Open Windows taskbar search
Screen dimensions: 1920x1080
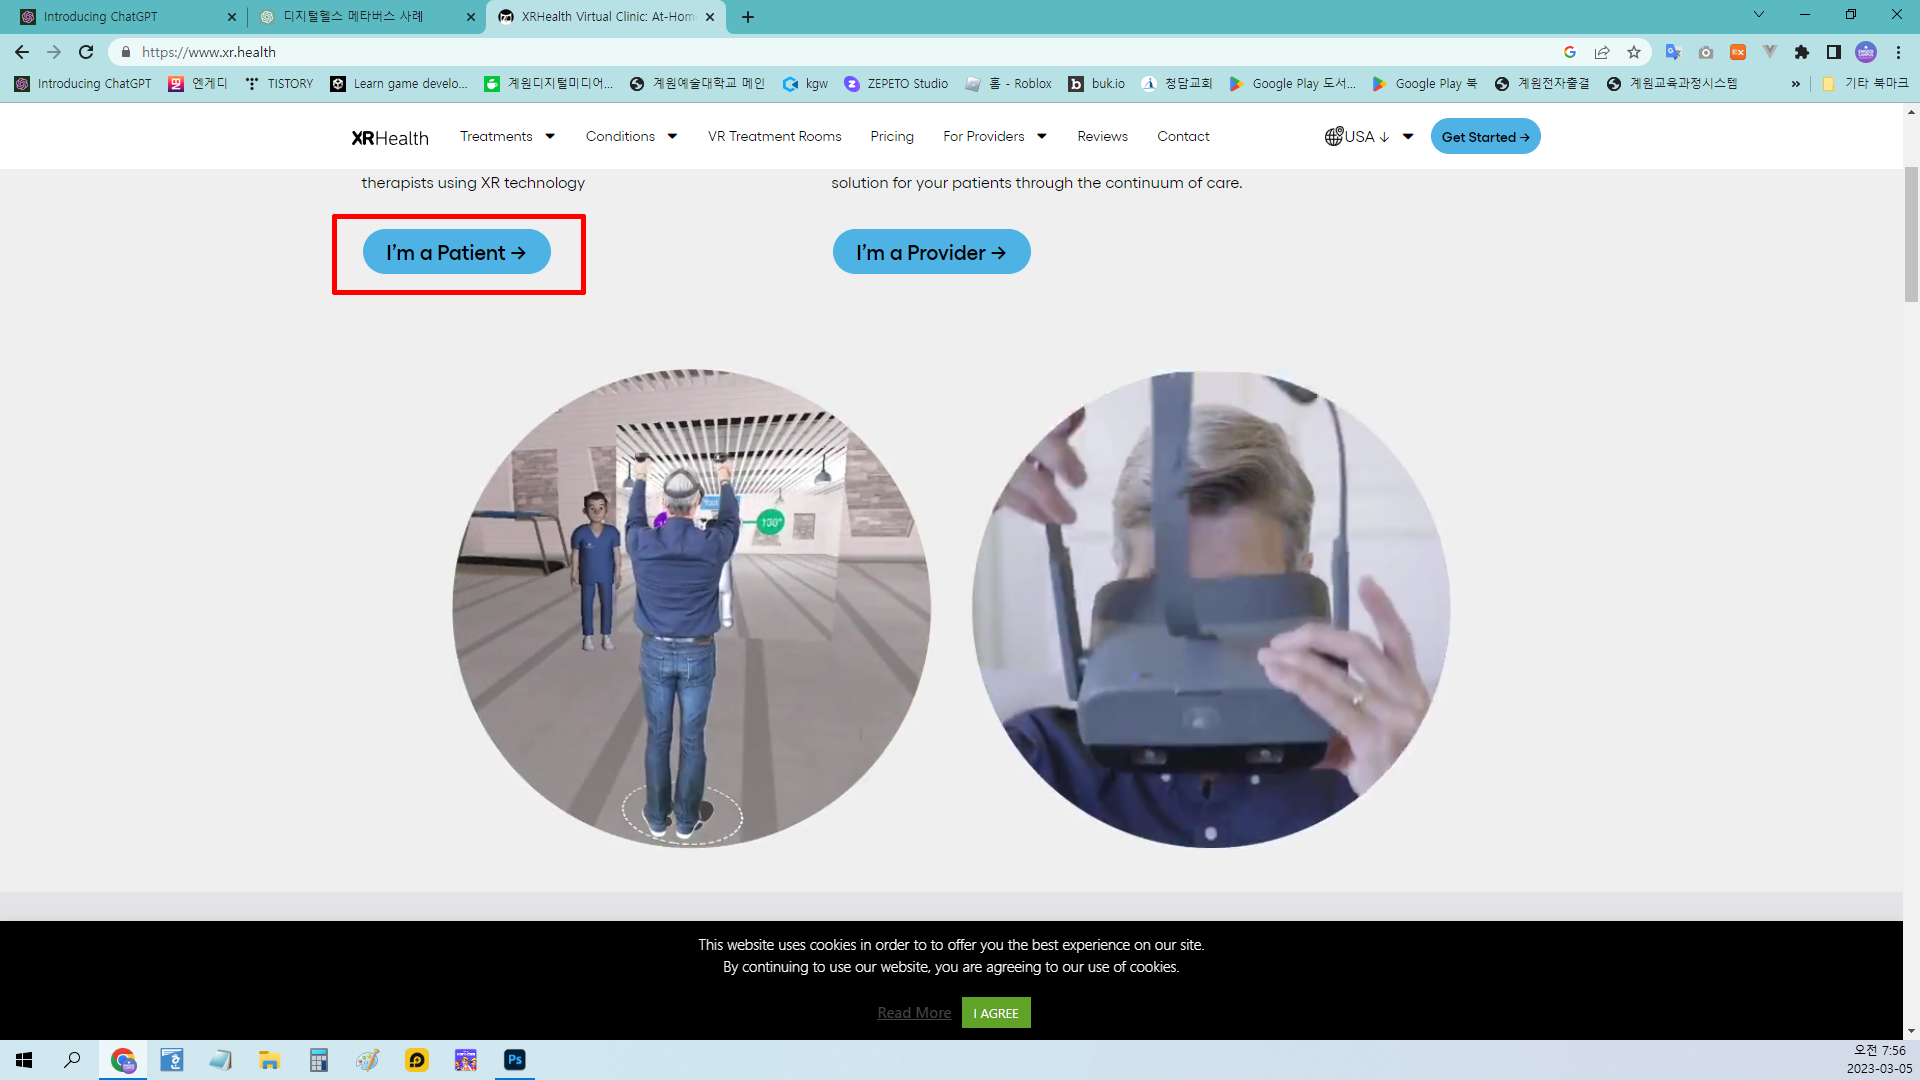[x=72, y=1060]
